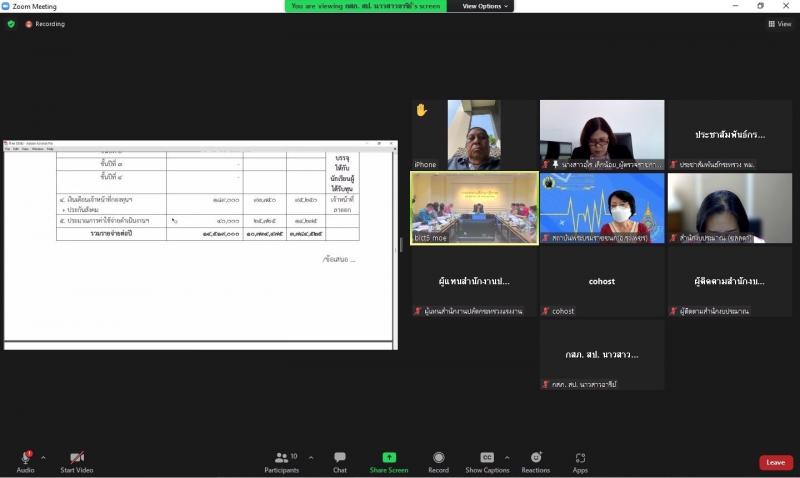Unmute using the Audio microphone icon
The image size is (800, 478).
click(x=26, y=457)
